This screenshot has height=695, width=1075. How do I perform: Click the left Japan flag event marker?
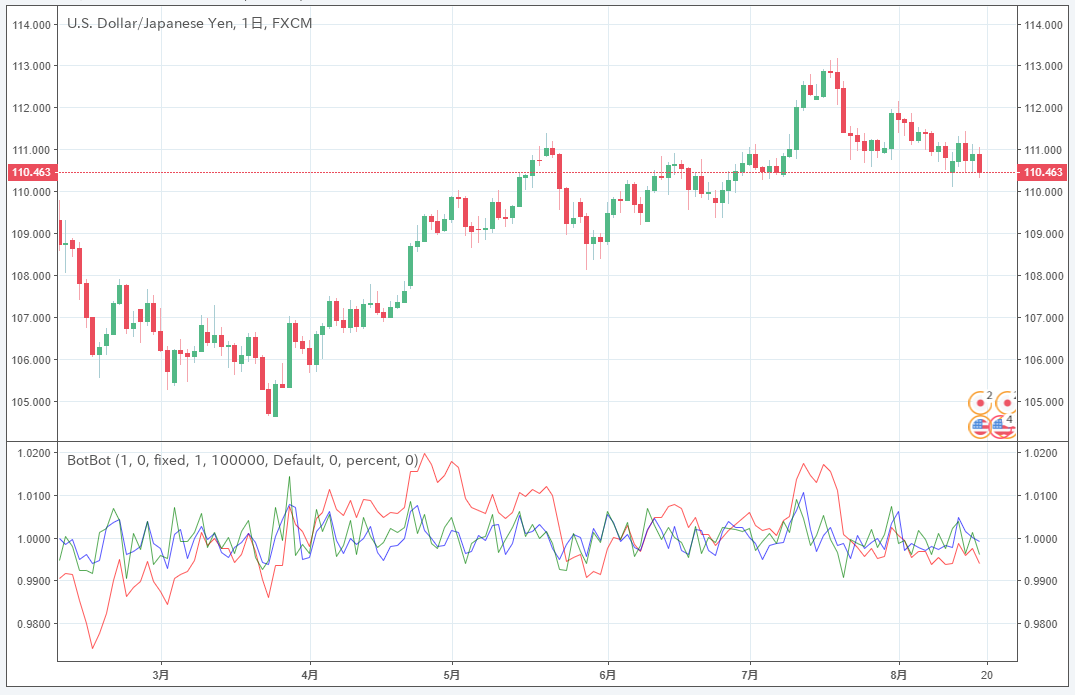tap(979, 404)
